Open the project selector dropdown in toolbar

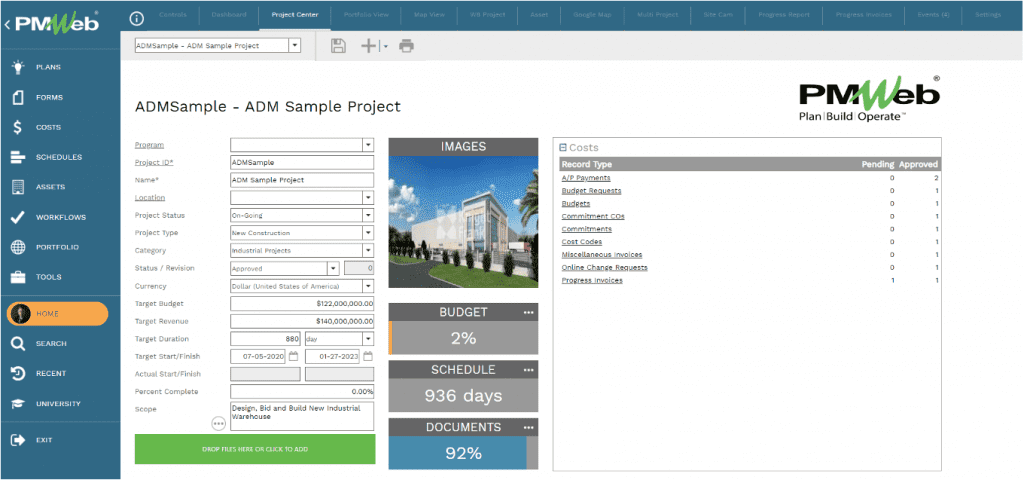[x=295, y=46]
